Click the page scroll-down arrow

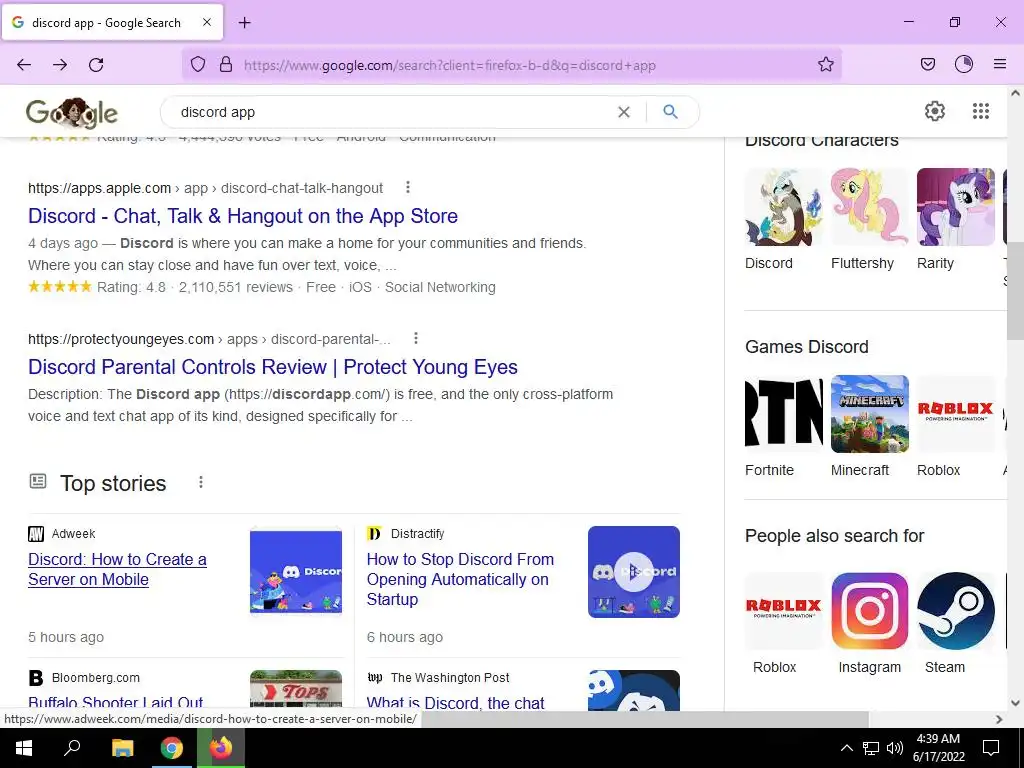click(x=1016, y=703)
